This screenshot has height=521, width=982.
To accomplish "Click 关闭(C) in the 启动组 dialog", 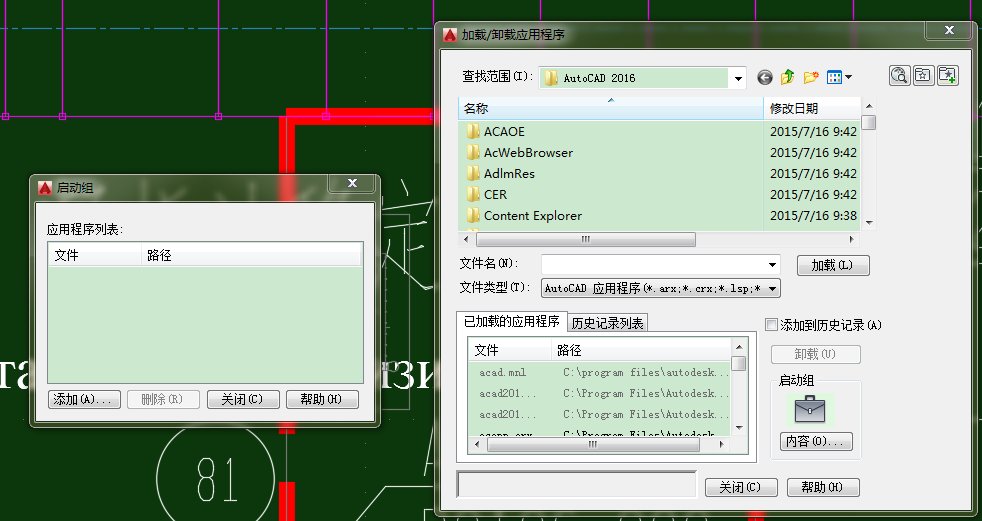I will pyautogui.click(x=243, y=400).
